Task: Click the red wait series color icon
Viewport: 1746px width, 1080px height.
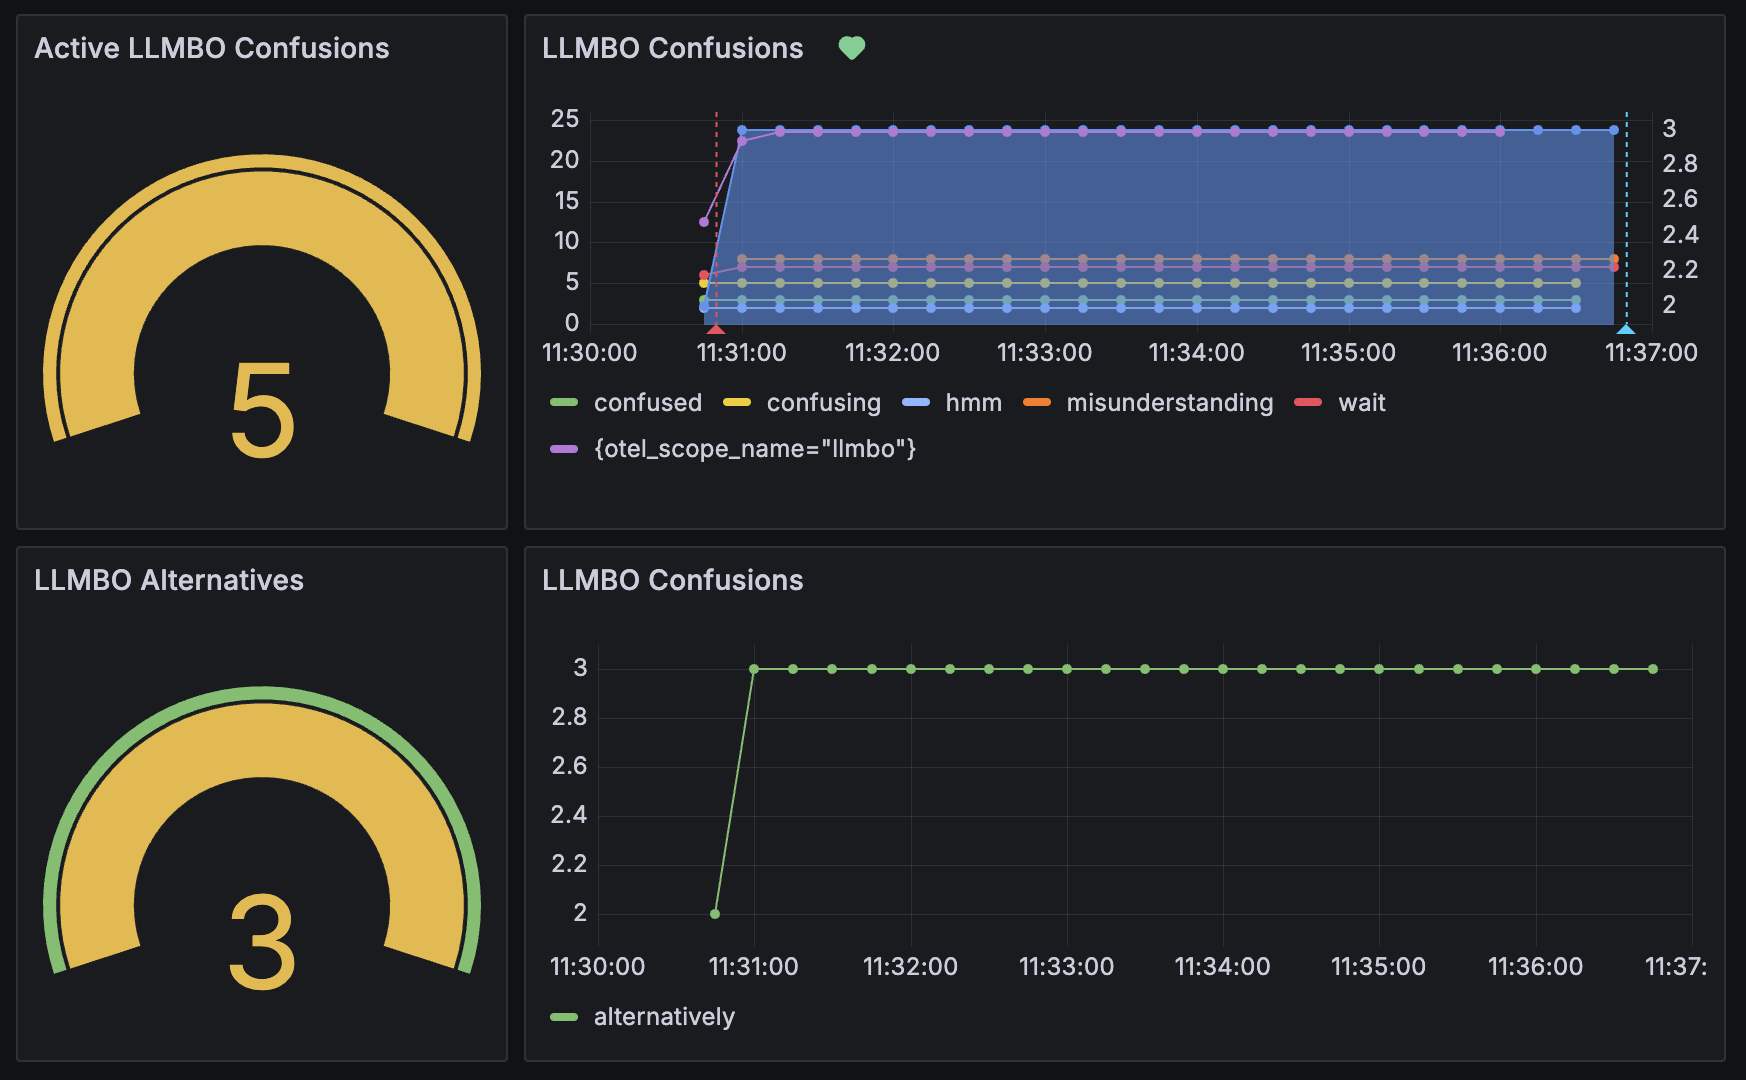Action: point(1308,403)
